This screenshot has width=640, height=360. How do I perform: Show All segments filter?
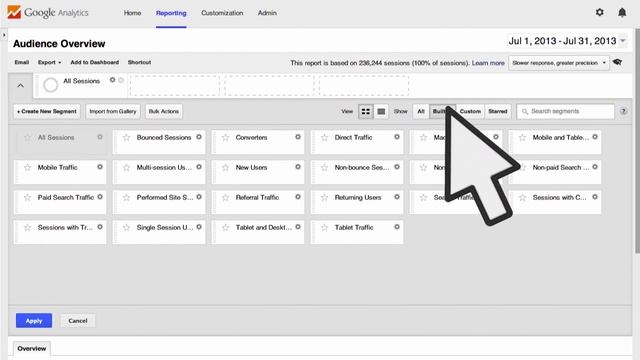[421, 111]
